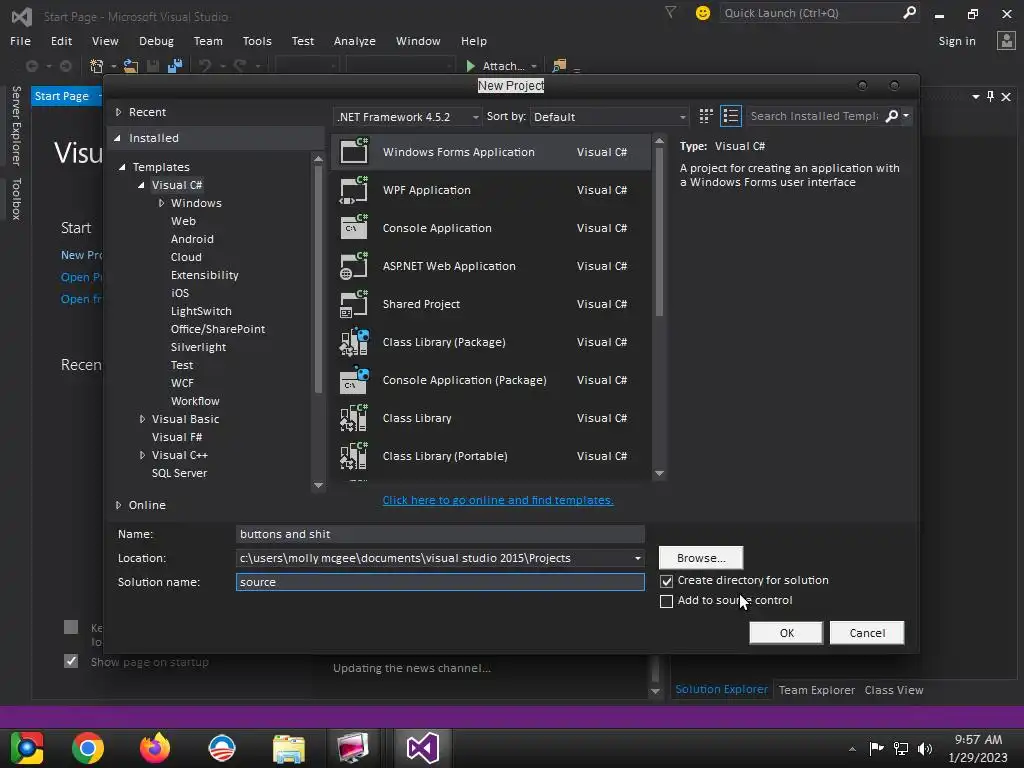Click the Browse... button
Screen dimensions: 1024x768
(x=701, y=558)
